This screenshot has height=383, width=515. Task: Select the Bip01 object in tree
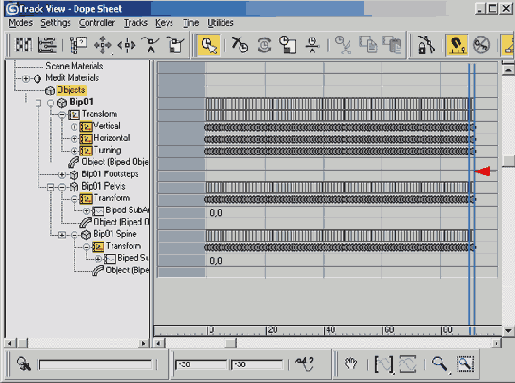tap(82, 102)
